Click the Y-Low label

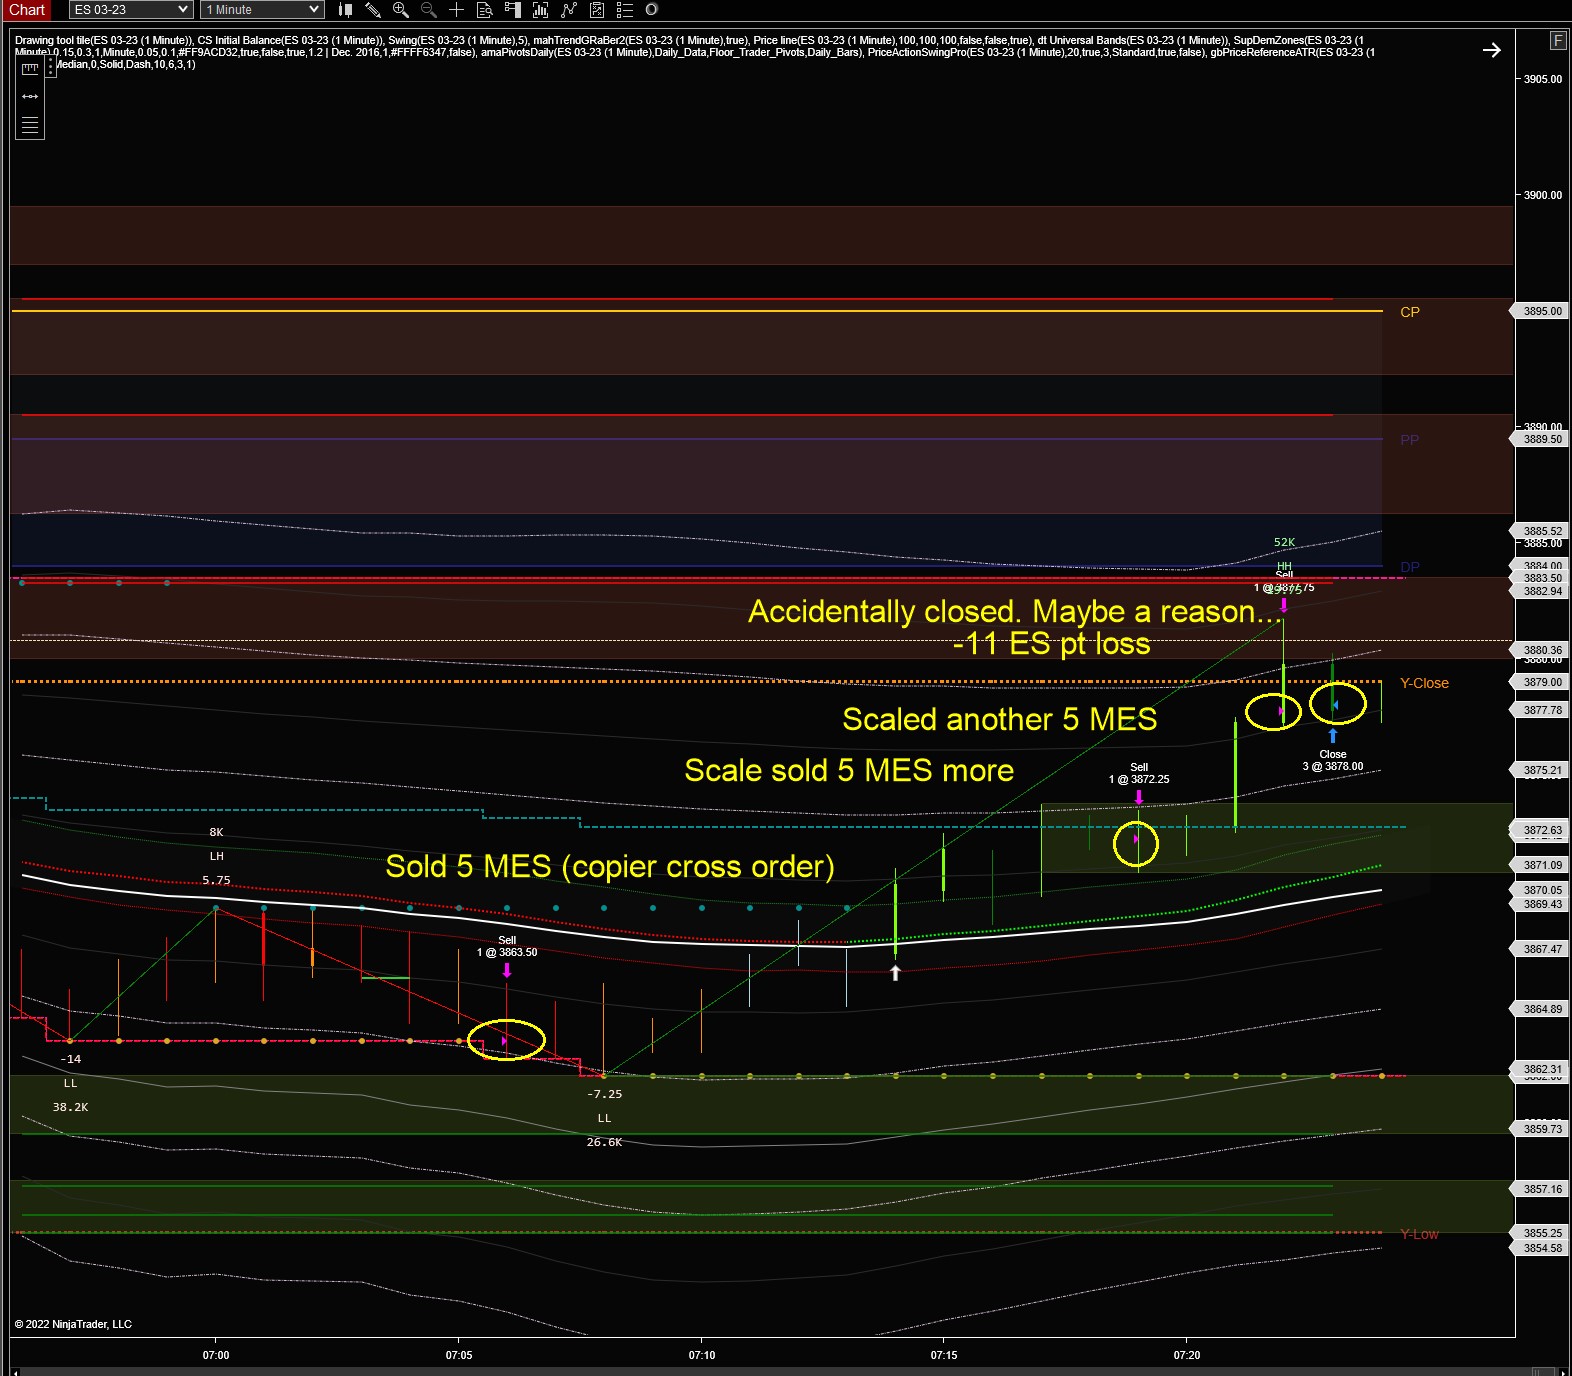point(1419,1234)
